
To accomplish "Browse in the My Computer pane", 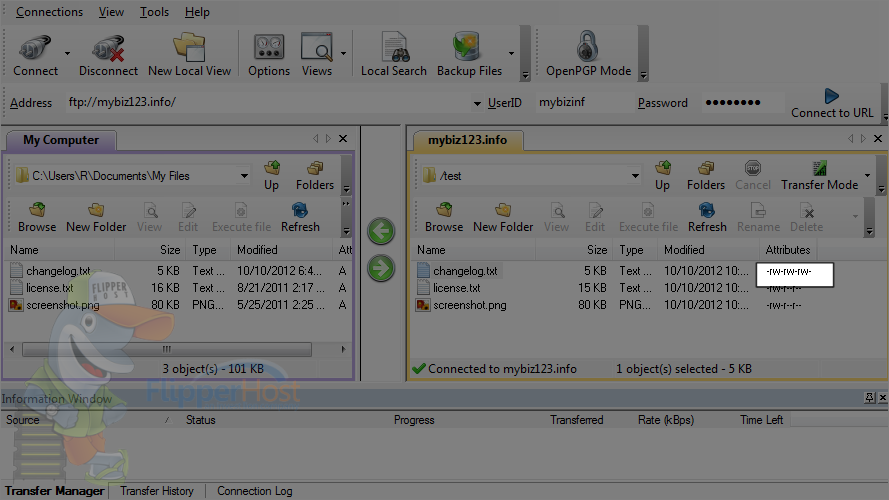I will click(x=37, y=218).
